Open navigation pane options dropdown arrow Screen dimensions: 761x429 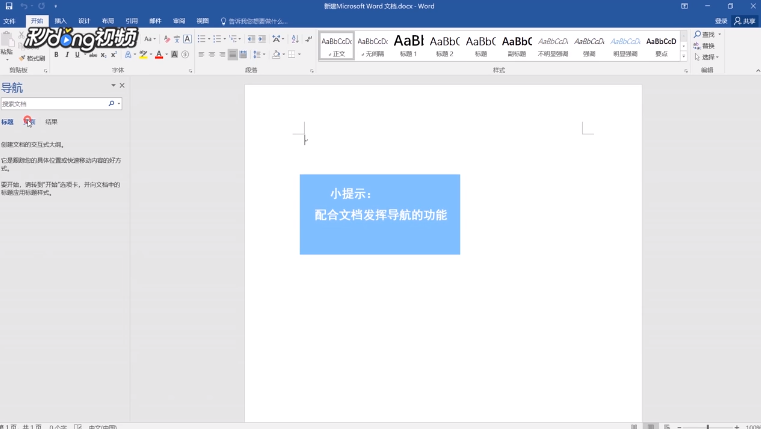[113, 85]
